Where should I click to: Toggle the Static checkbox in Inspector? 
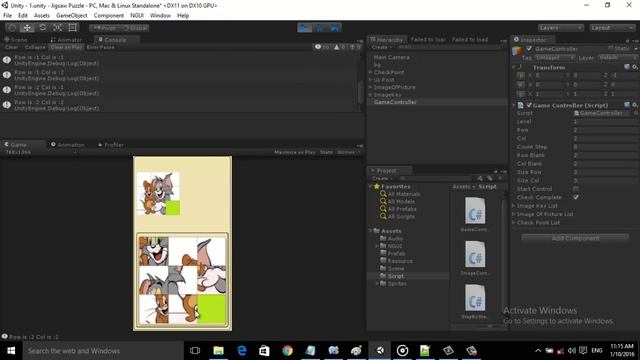pos(611,49)
